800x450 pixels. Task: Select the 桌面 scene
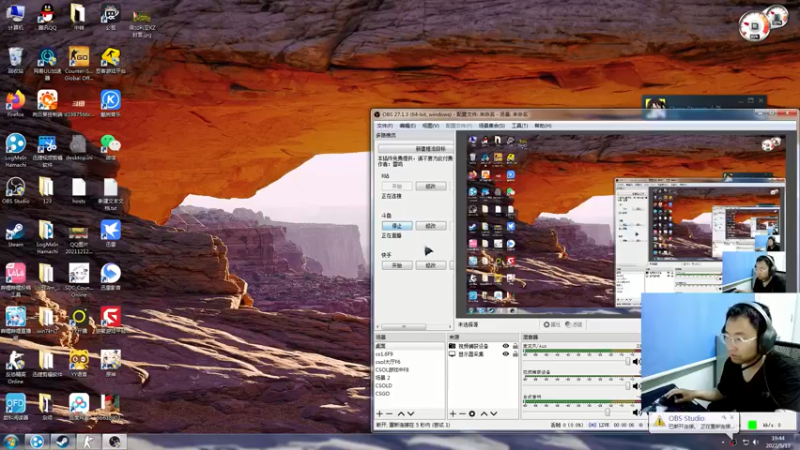click(x=410, y=346)
